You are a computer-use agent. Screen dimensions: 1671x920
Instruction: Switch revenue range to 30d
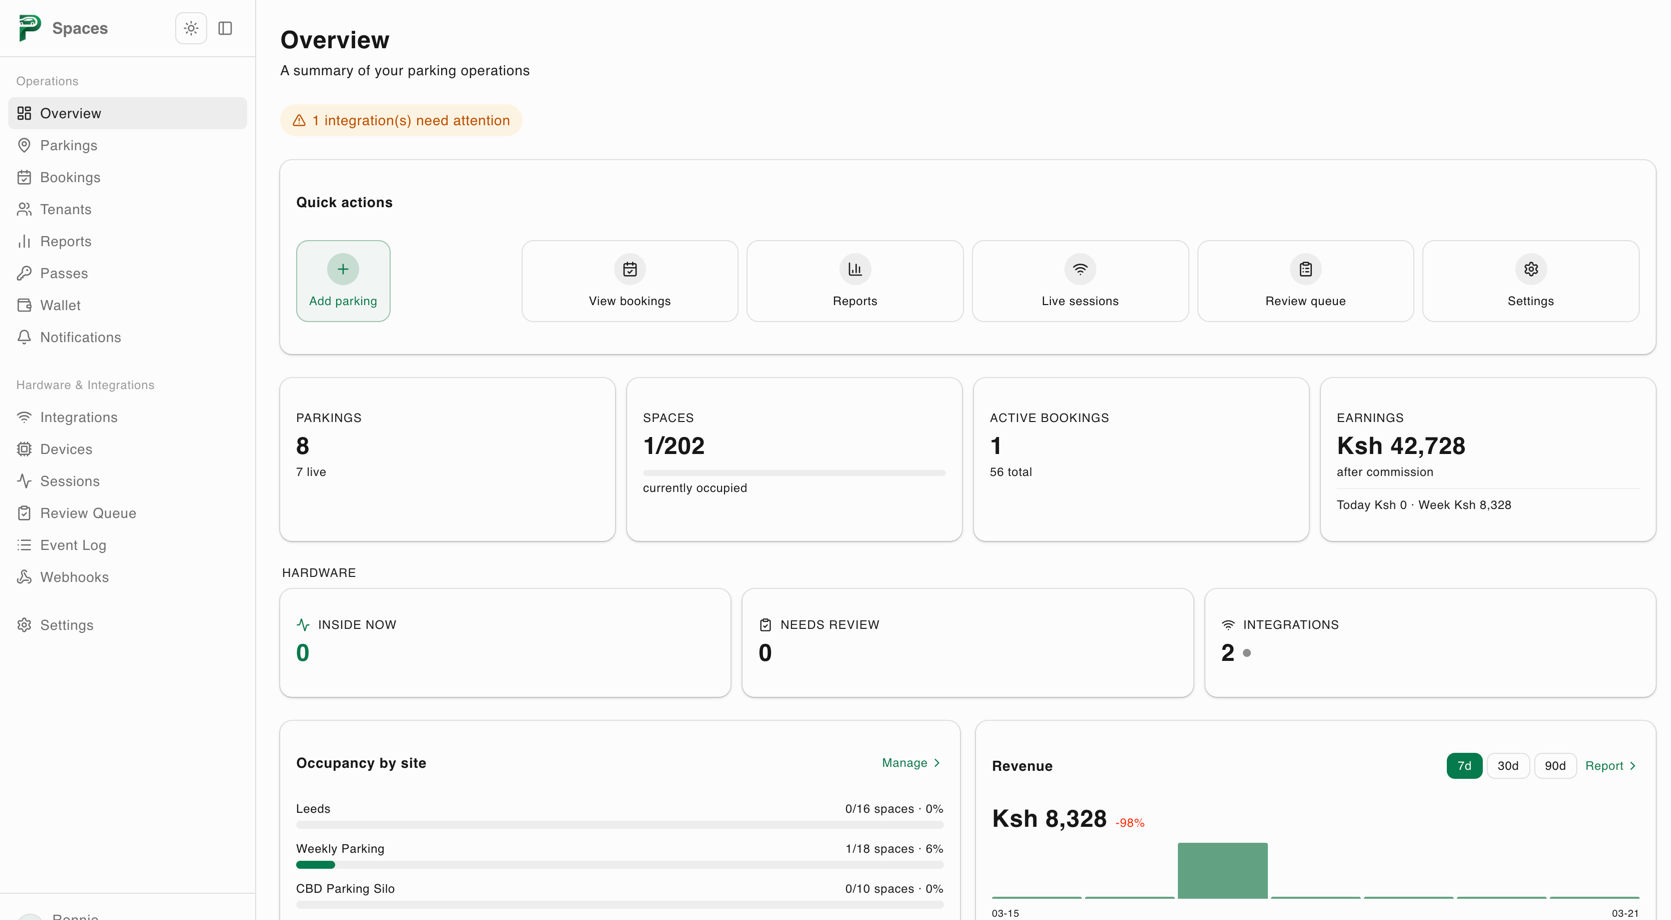(1507, 765)
